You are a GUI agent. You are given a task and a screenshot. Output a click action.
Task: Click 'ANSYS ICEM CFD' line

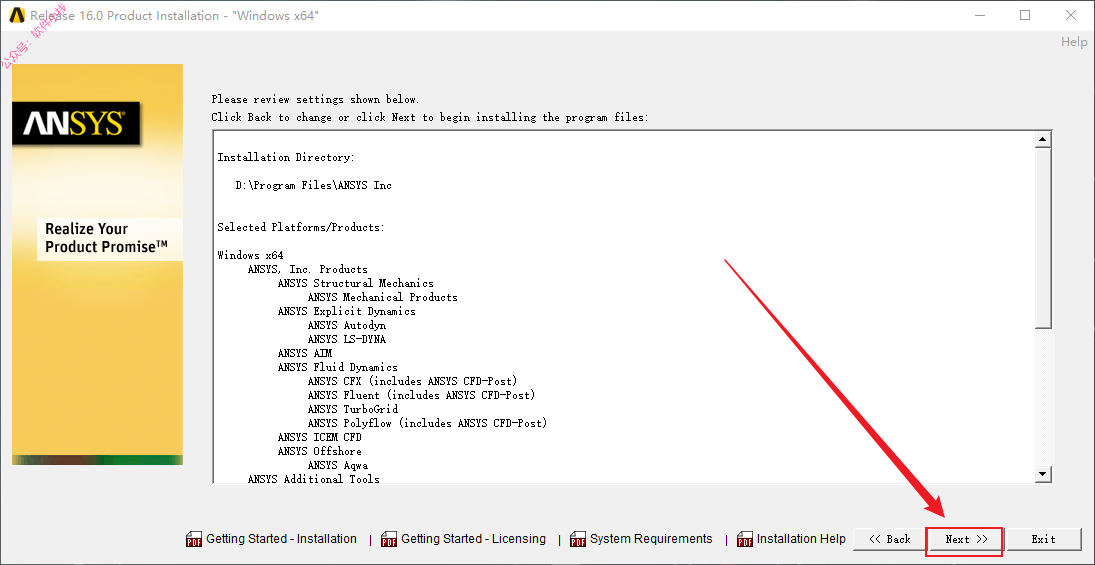pyautogui.click(x=319, y=437)
